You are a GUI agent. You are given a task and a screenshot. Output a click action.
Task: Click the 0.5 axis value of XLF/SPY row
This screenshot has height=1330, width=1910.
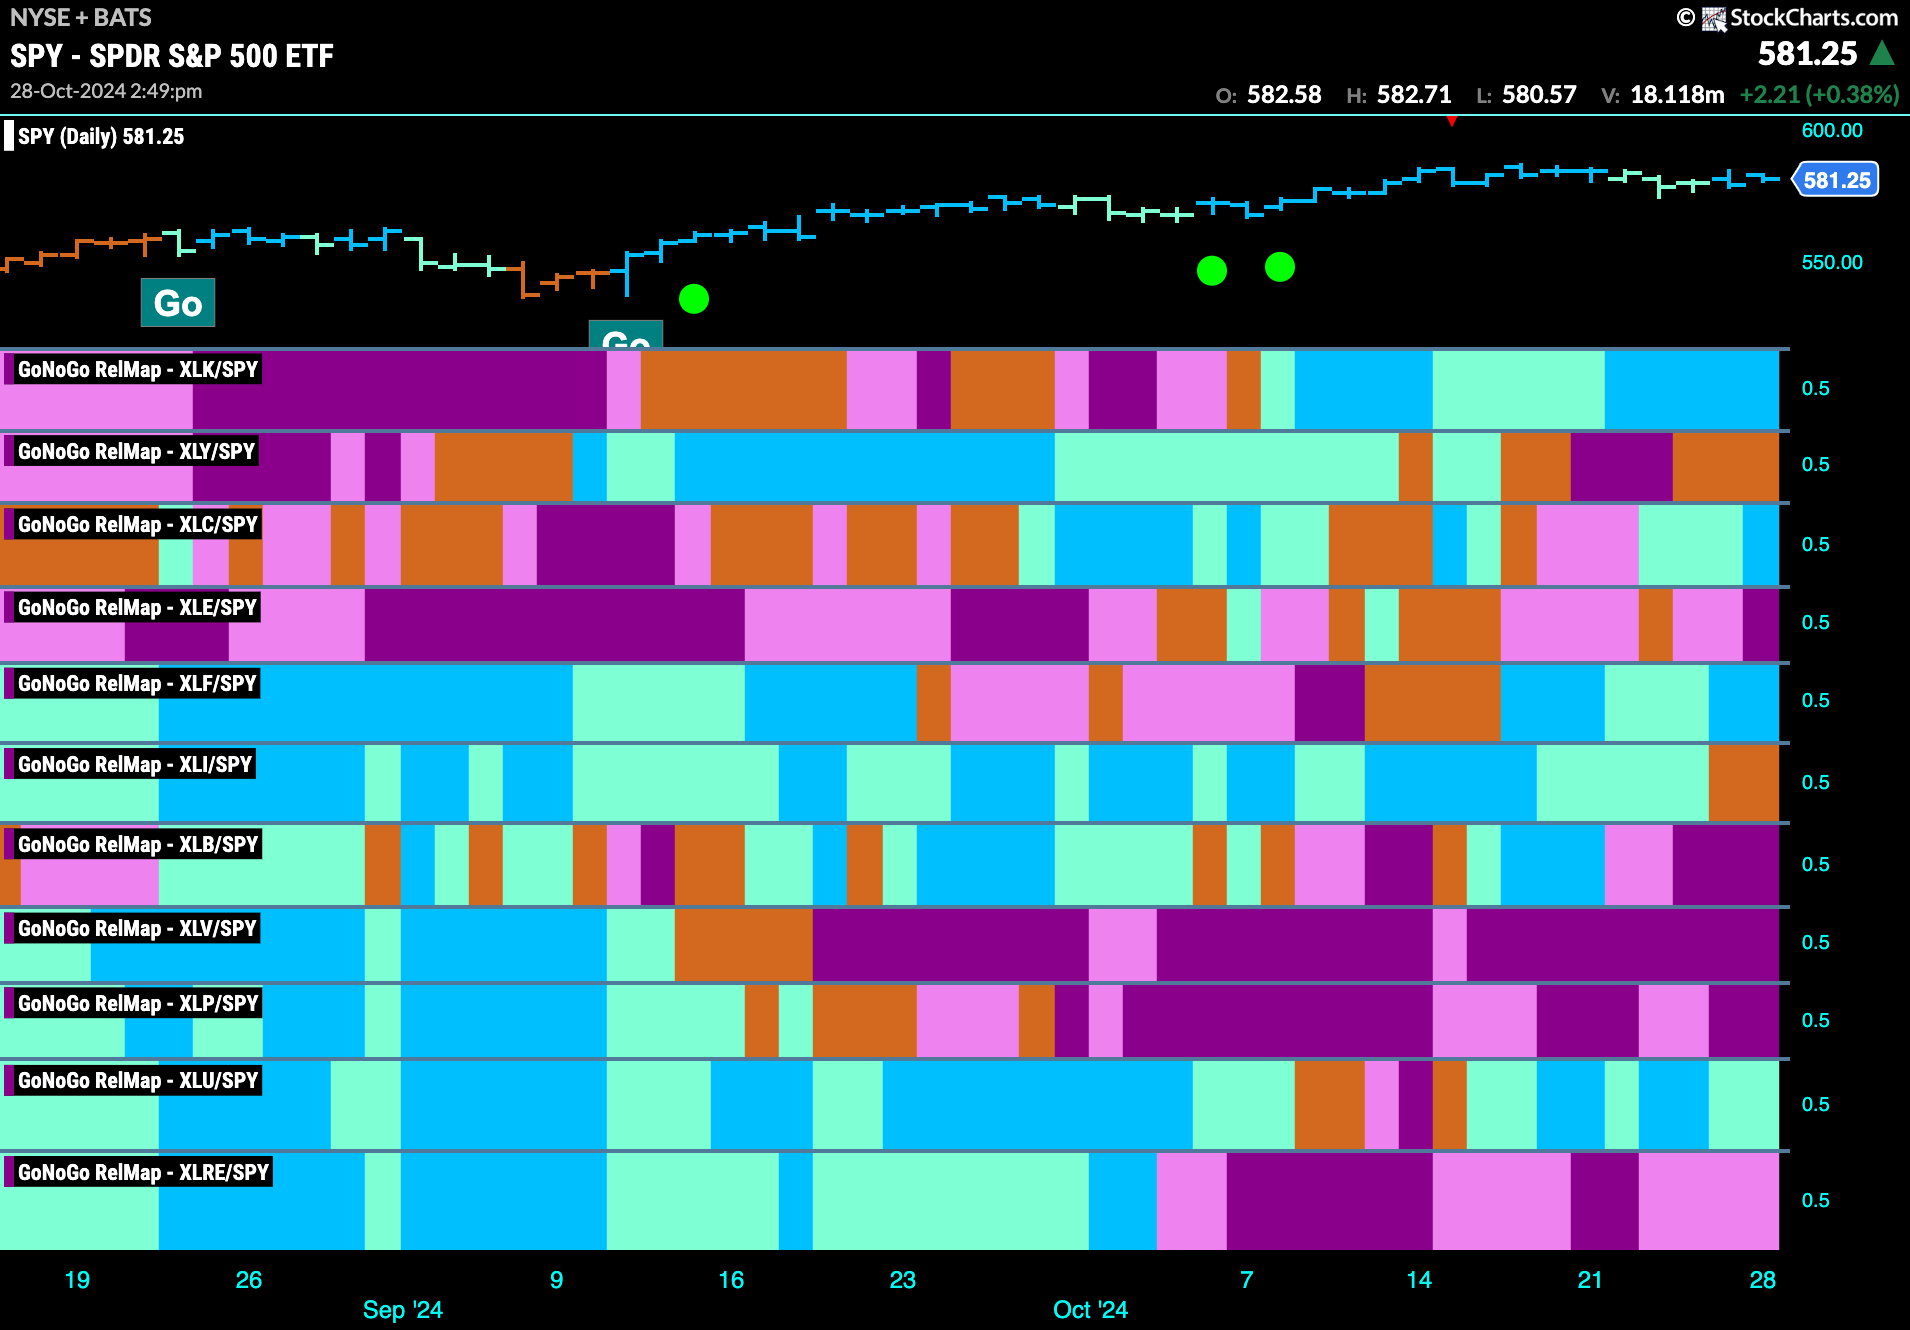(1816, 700)
